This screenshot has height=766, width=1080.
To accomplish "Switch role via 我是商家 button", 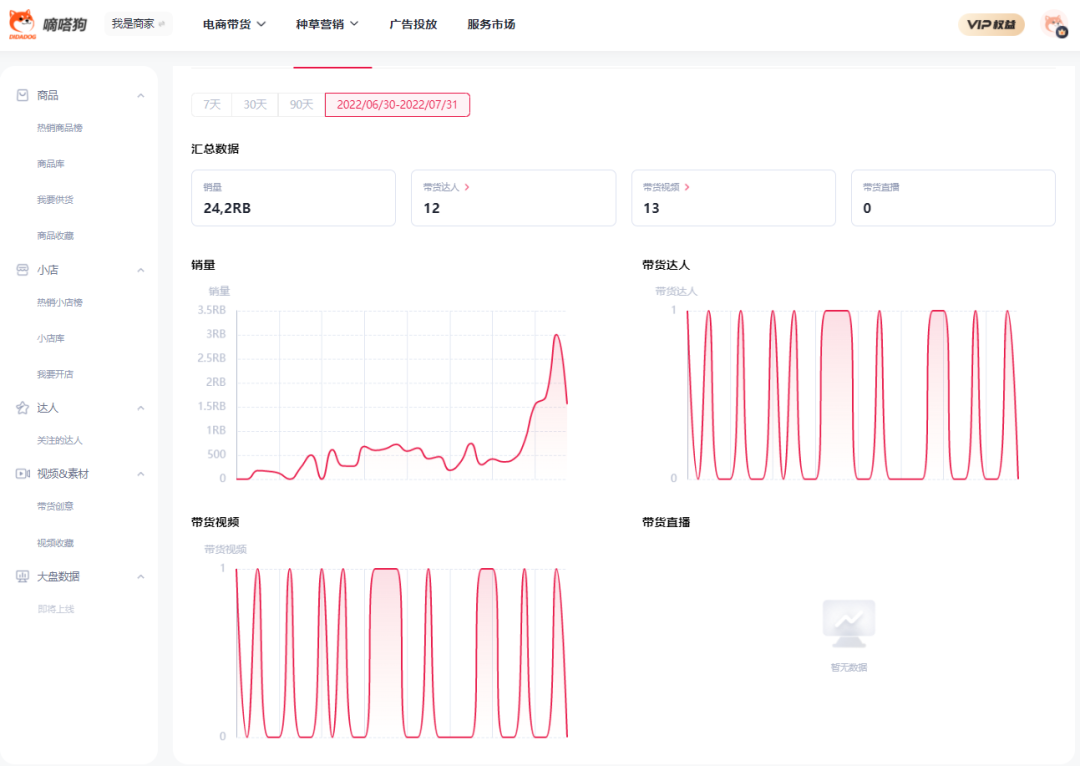I will [138, 24].
